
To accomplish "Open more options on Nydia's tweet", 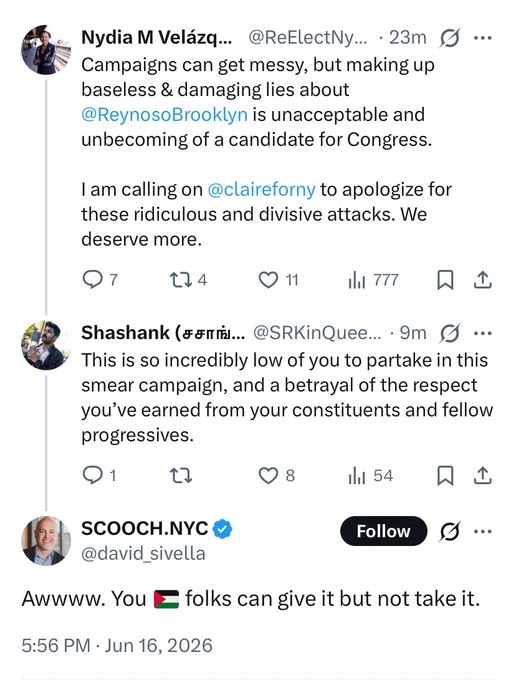I will (x=483, y=38).
